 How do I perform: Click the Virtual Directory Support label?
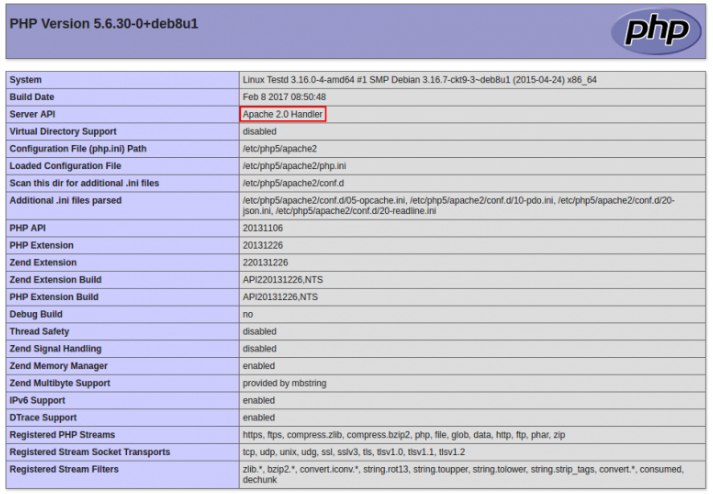(x=63, y=131)
